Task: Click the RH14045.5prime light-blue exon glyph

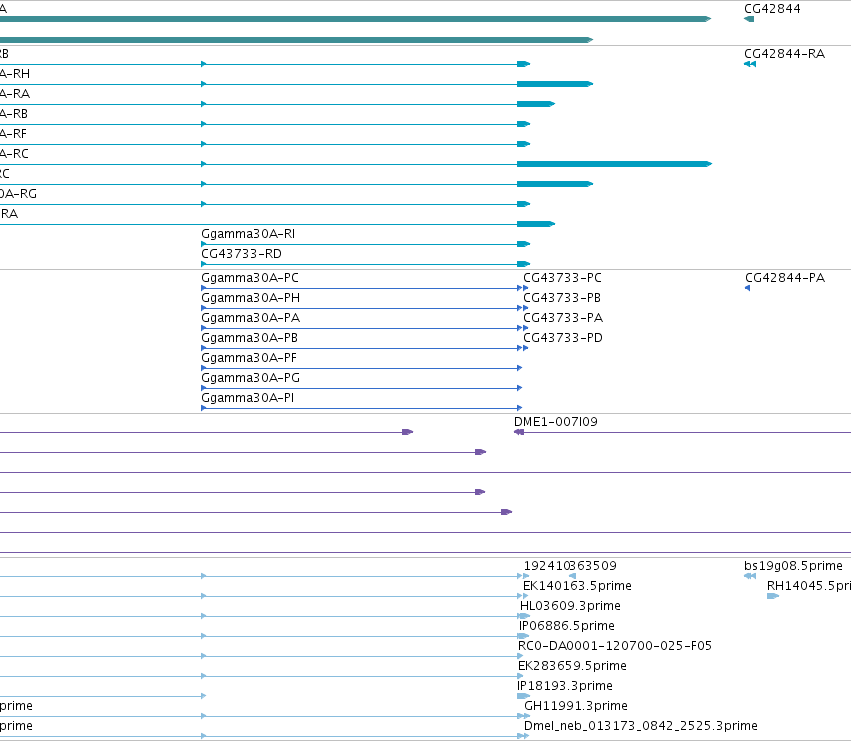Action: point(773,596)
